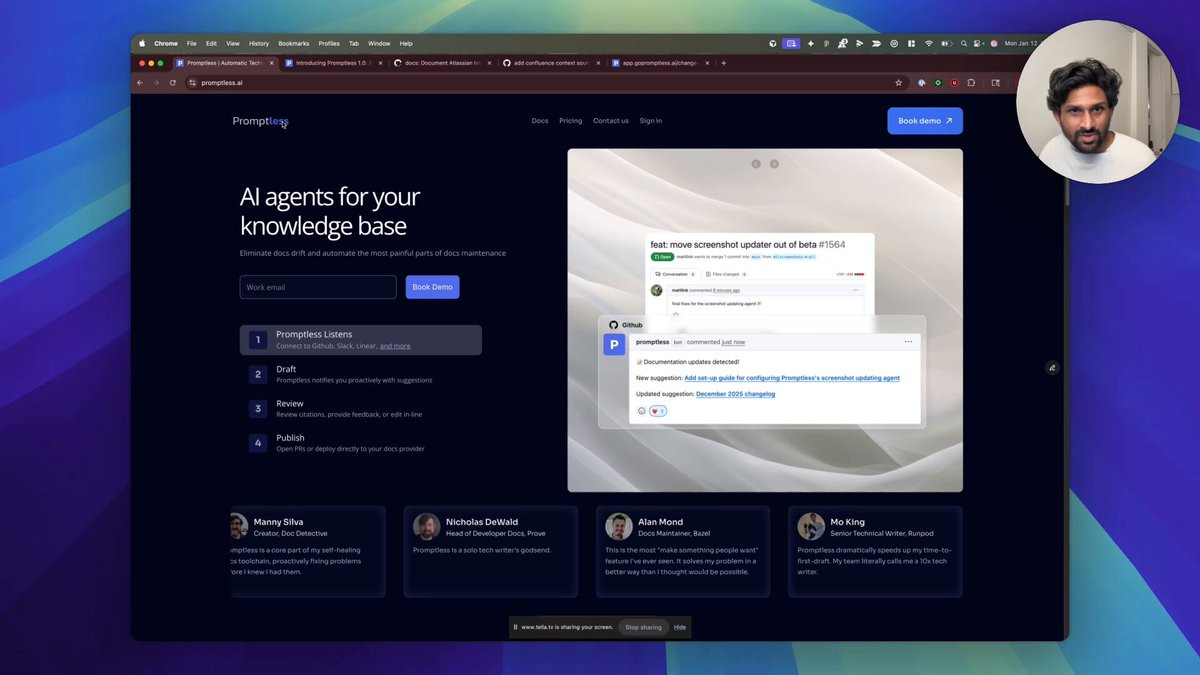Click the site info icon beside URL
The image size is (1200, 675).
pos(193,83)
